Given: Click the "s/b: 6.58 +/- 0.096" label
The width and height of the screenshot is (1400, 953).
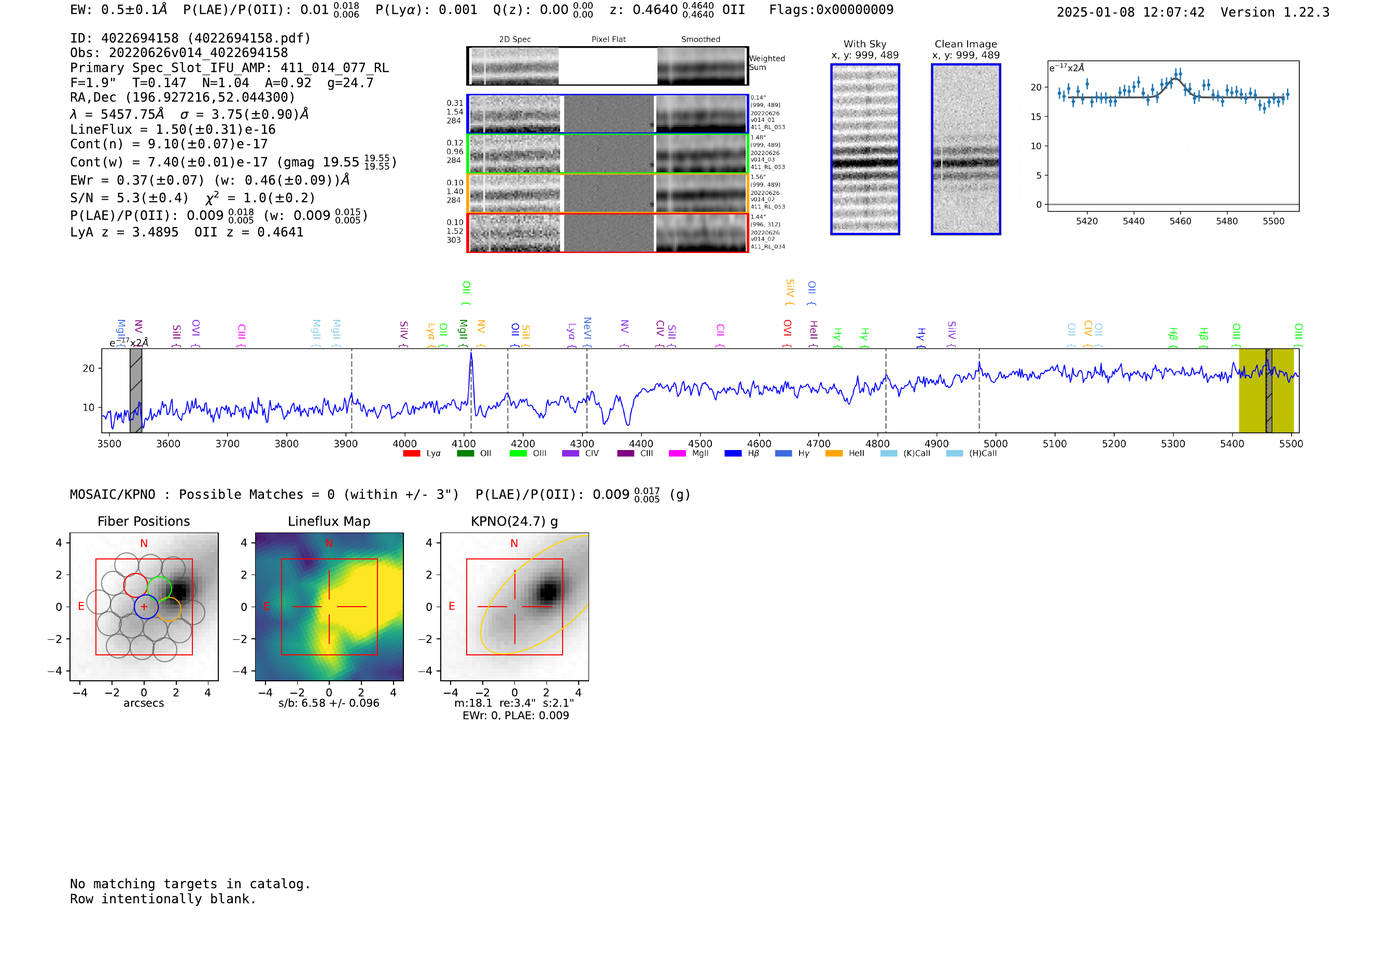Looking at the screenshot, I should [x=329, y=703].
